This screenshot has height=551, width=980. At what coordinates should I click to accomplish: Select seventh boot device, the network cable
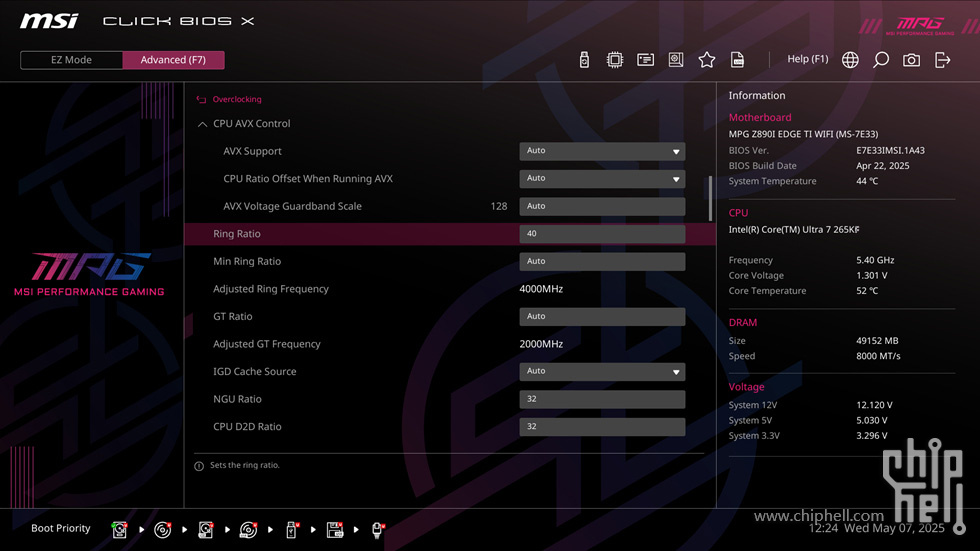point(378,530)
